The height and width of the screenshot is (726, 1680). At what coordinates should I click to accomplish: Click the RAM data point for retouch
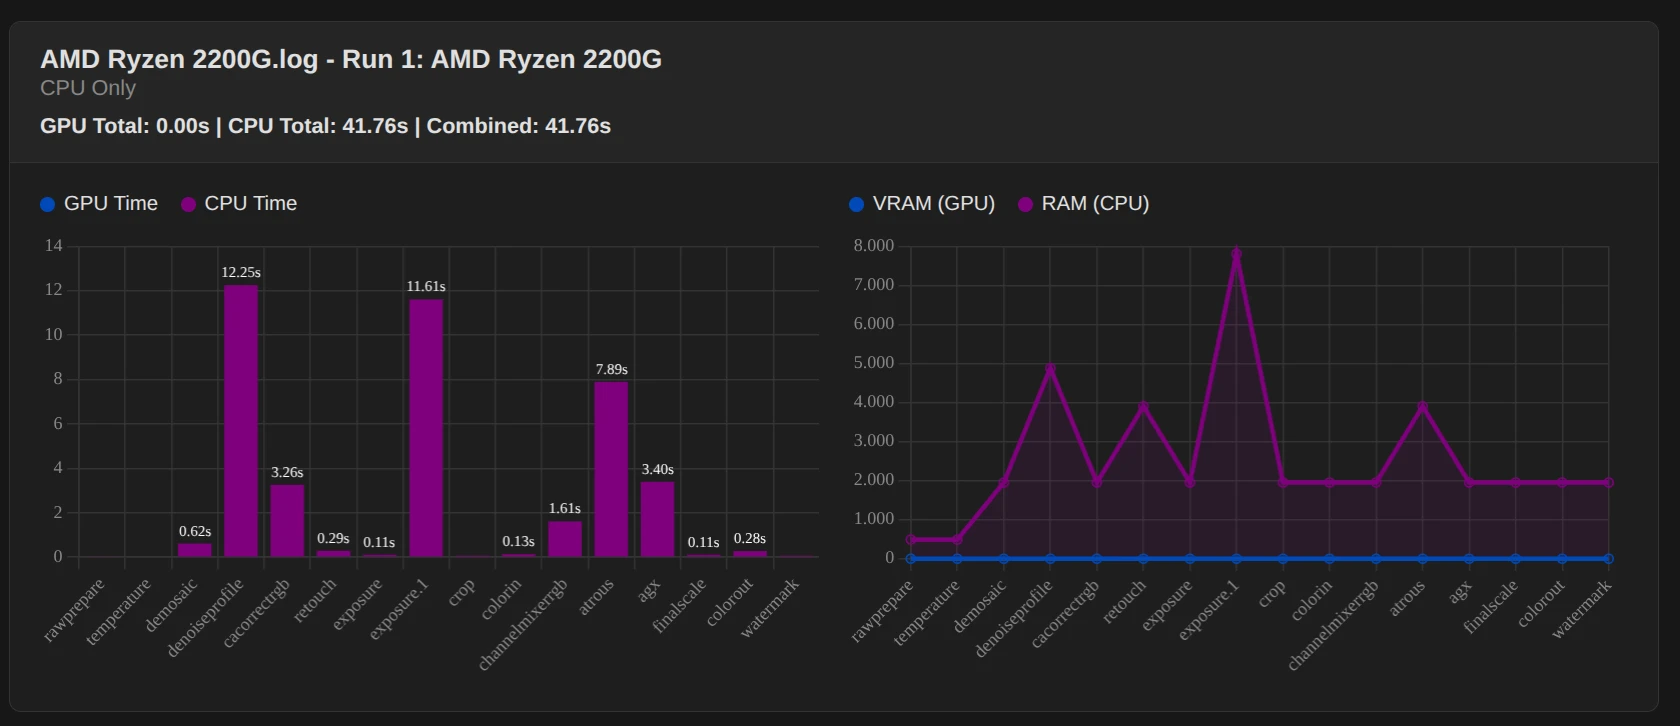point(1143,407)
